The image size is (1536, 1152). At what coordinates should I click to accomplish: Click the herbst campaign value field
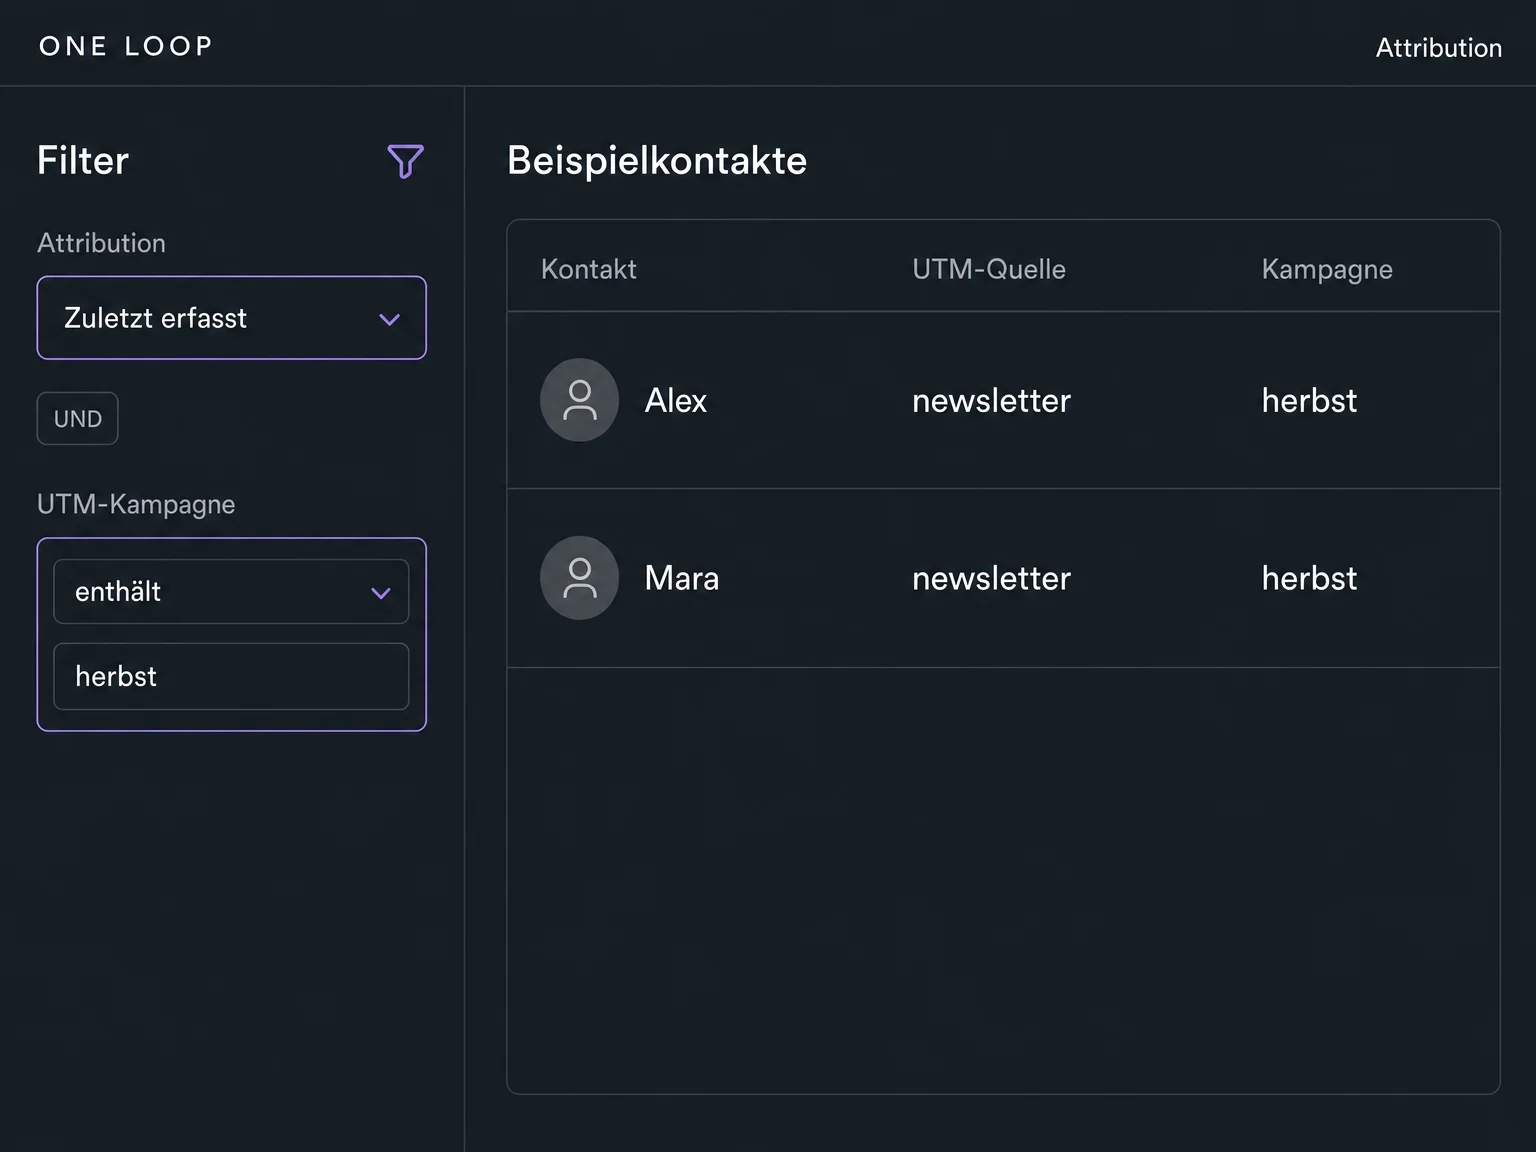pyautogui.click(x=231, y=676)
